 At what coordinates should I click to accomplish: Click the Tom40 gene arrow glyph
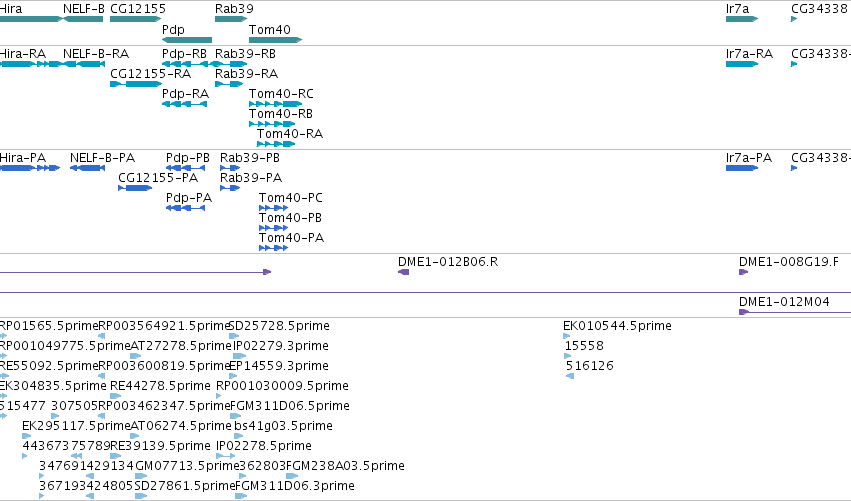[275, 40]
